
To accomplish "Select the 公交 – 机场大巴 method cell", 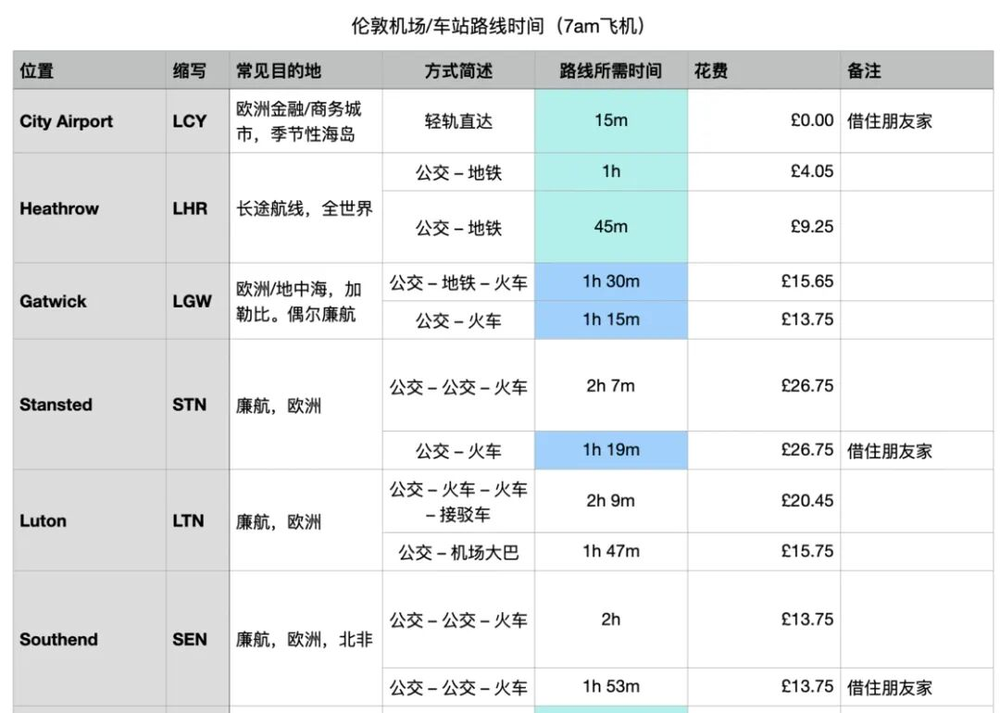I will [x=458, y=552].
